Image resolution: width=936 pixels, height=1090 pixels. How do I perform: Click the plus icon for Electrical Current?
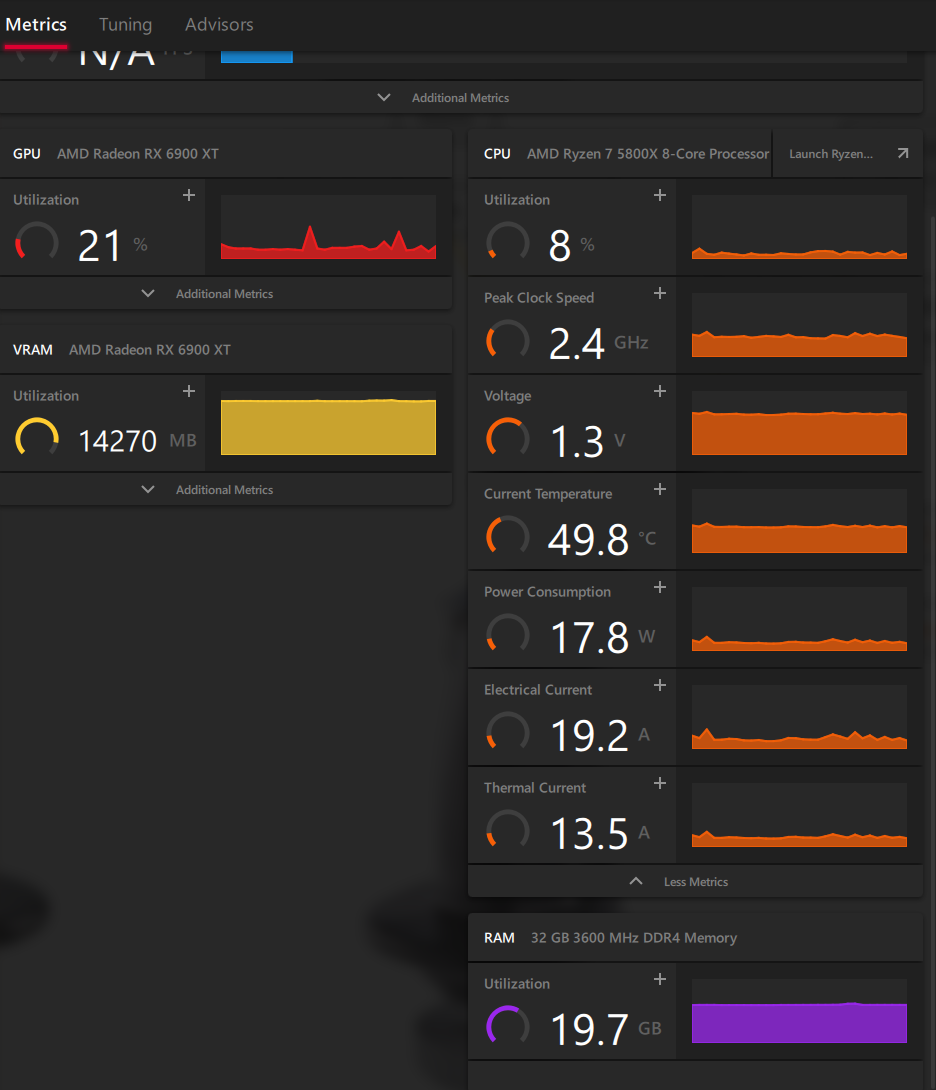(660, 685)
